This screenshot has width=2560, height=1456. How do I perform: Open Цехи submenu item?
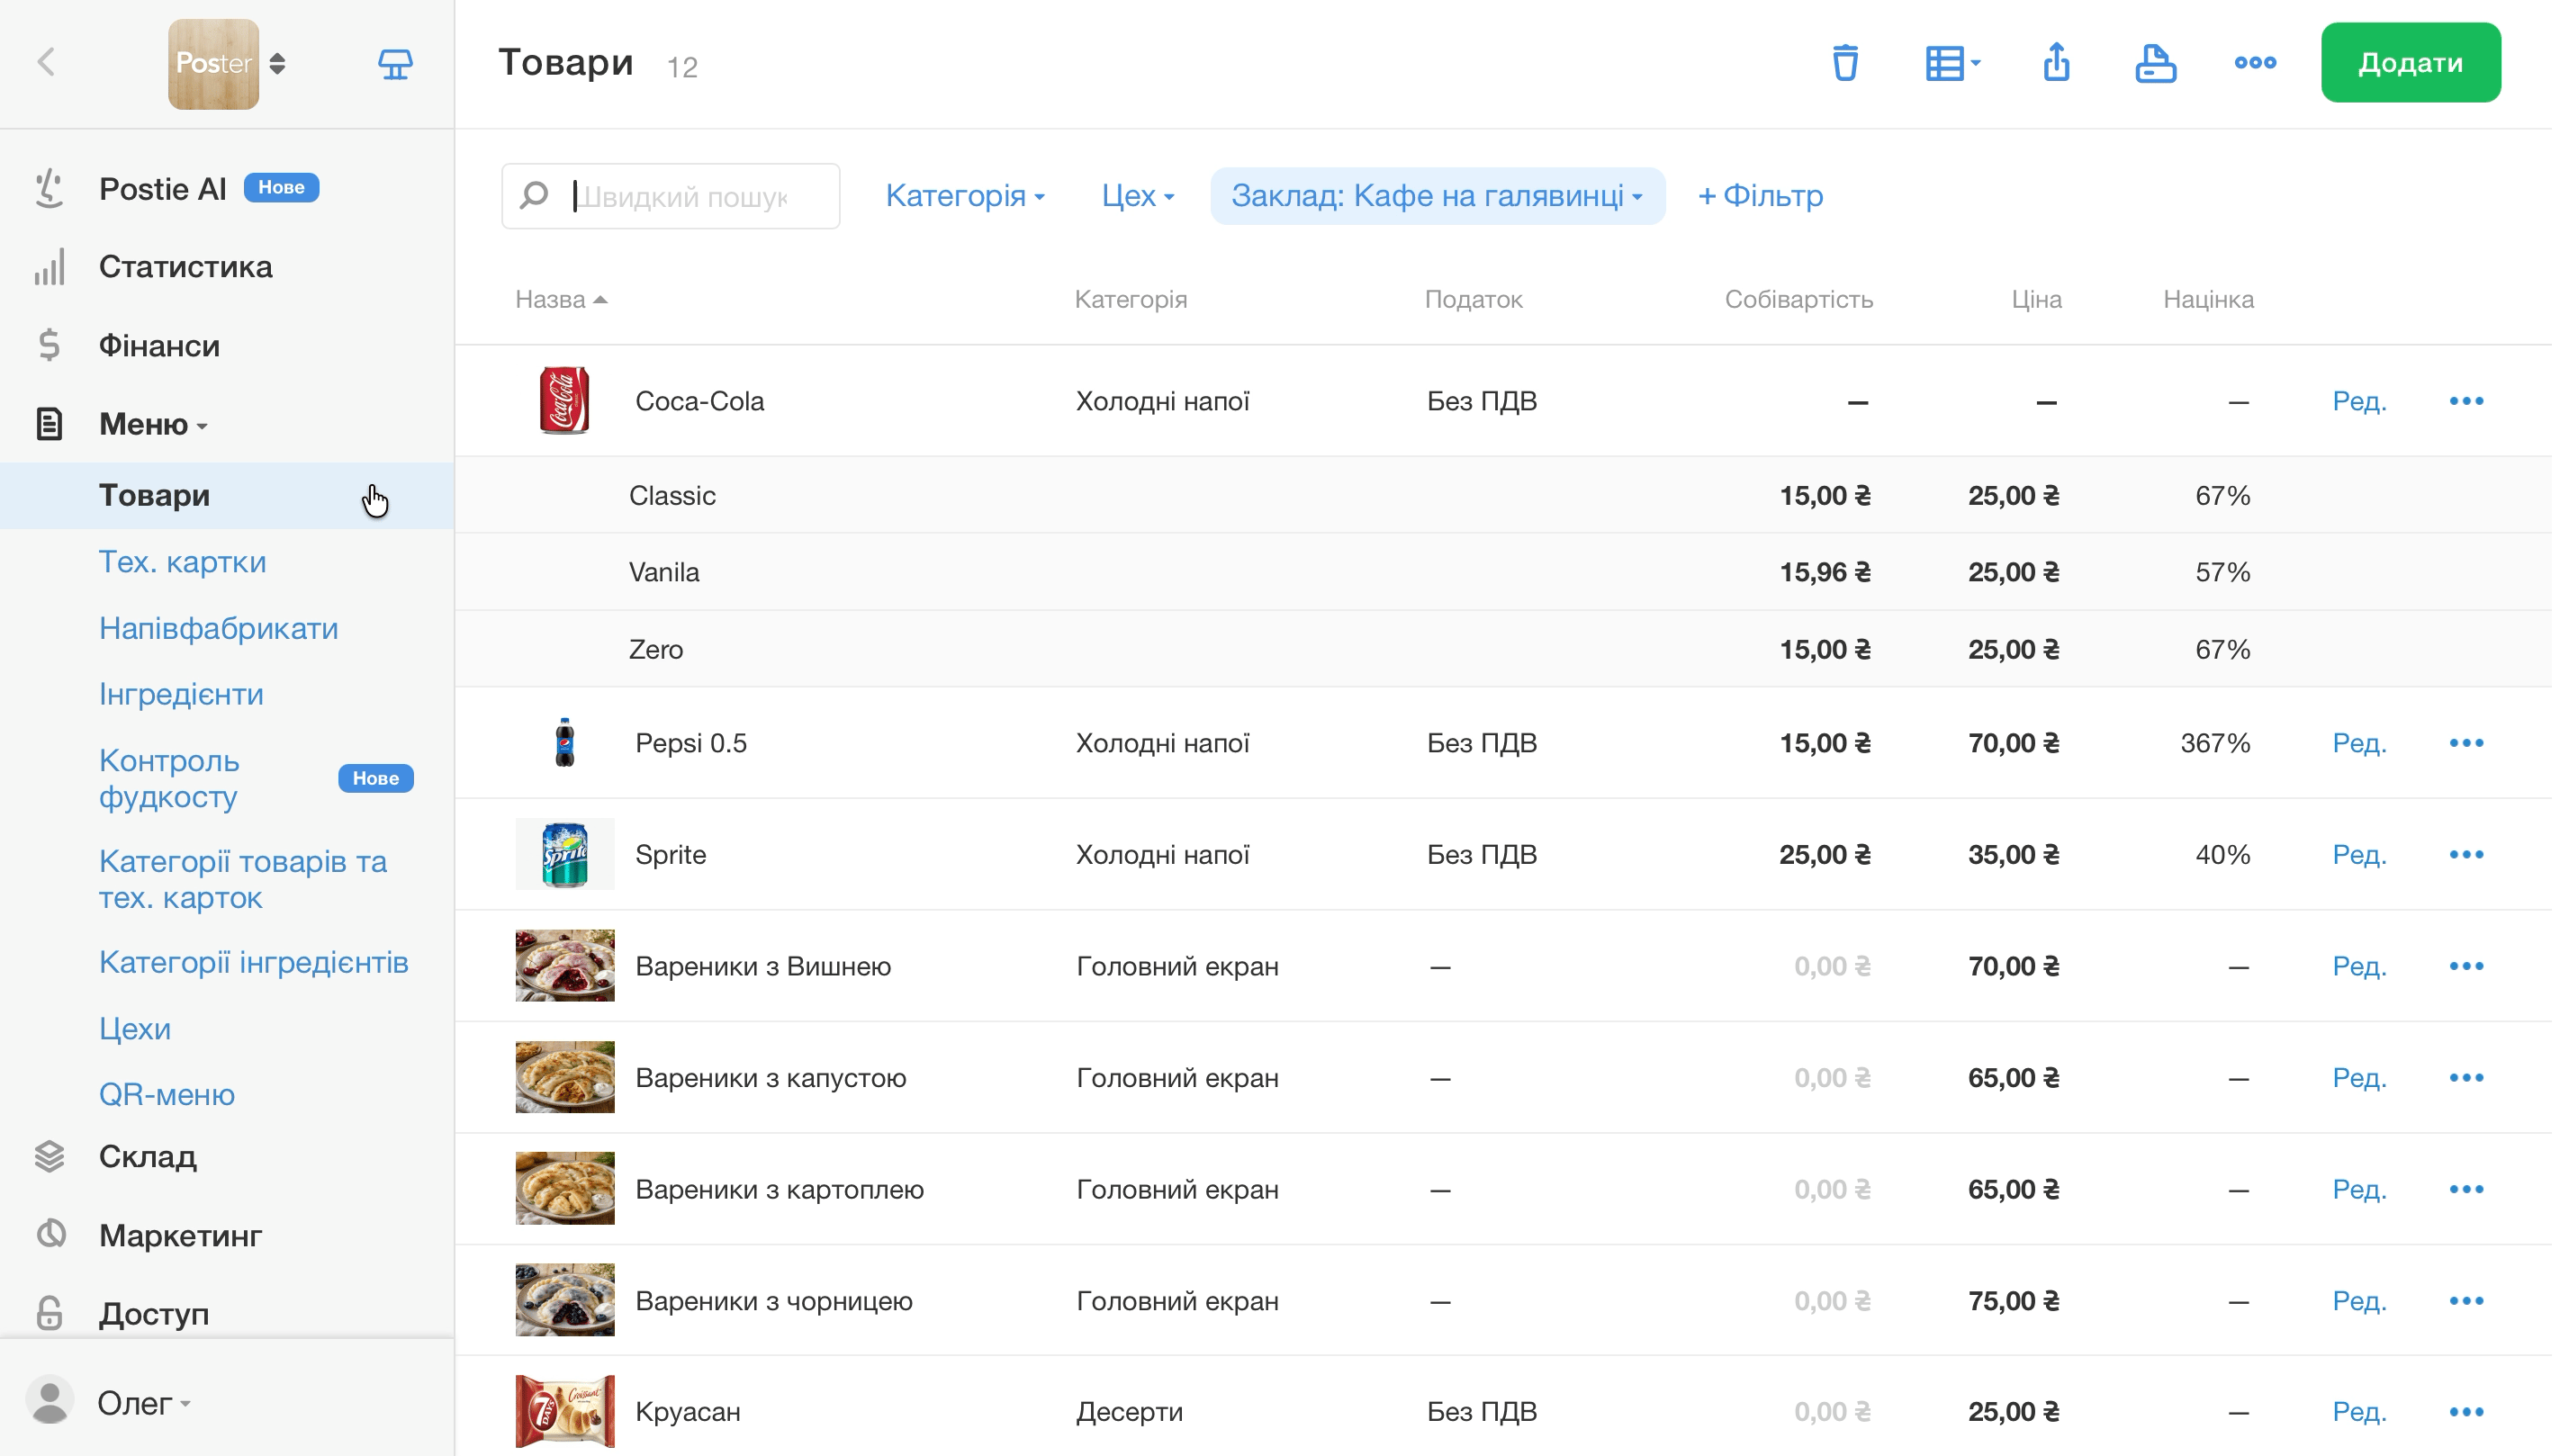pyautogui.click(x=134, y=1028)
